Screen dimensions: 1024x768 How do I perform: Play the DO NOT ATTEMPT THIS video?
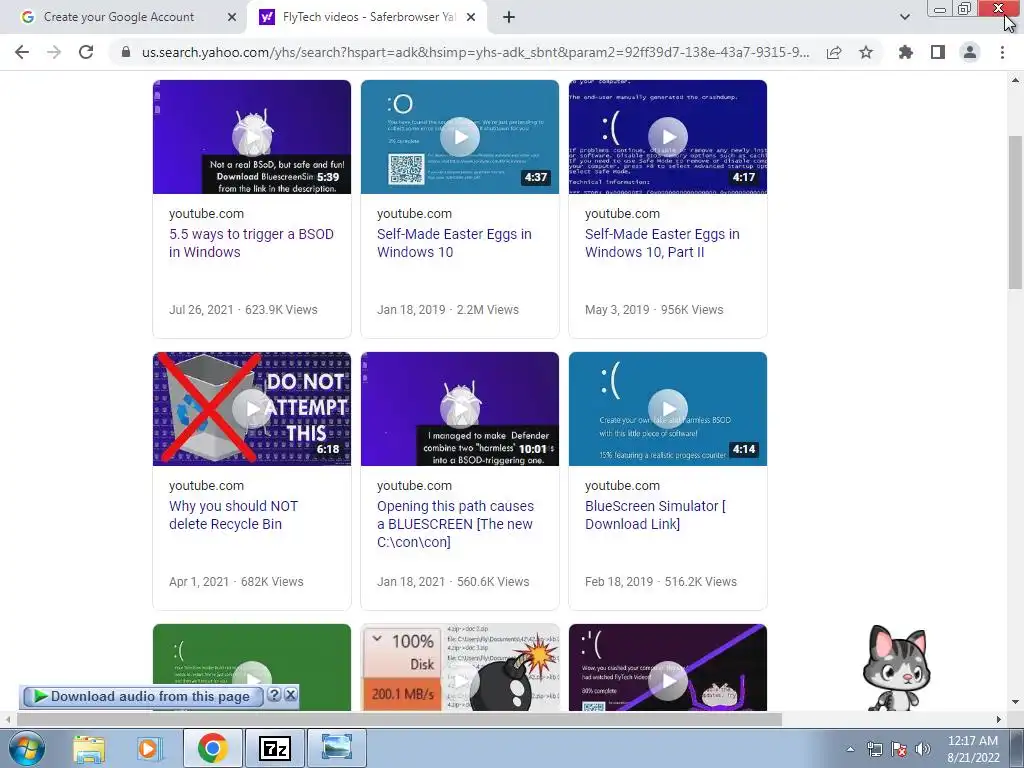tap(251, 409)
